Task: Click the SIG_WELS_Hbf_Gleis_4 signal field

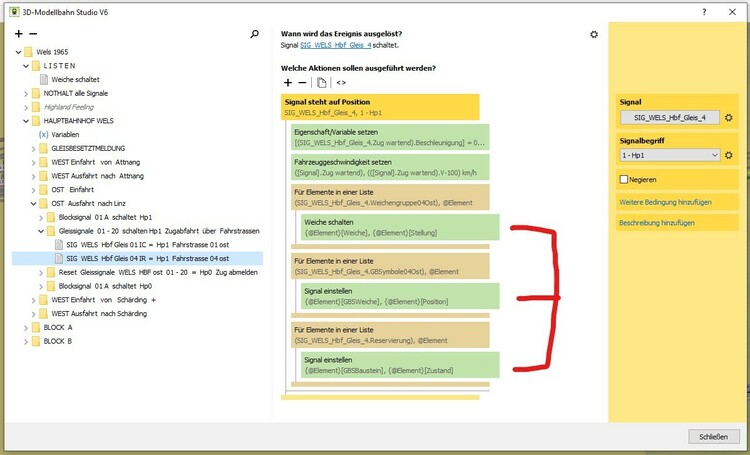Action: pos(670,118)
